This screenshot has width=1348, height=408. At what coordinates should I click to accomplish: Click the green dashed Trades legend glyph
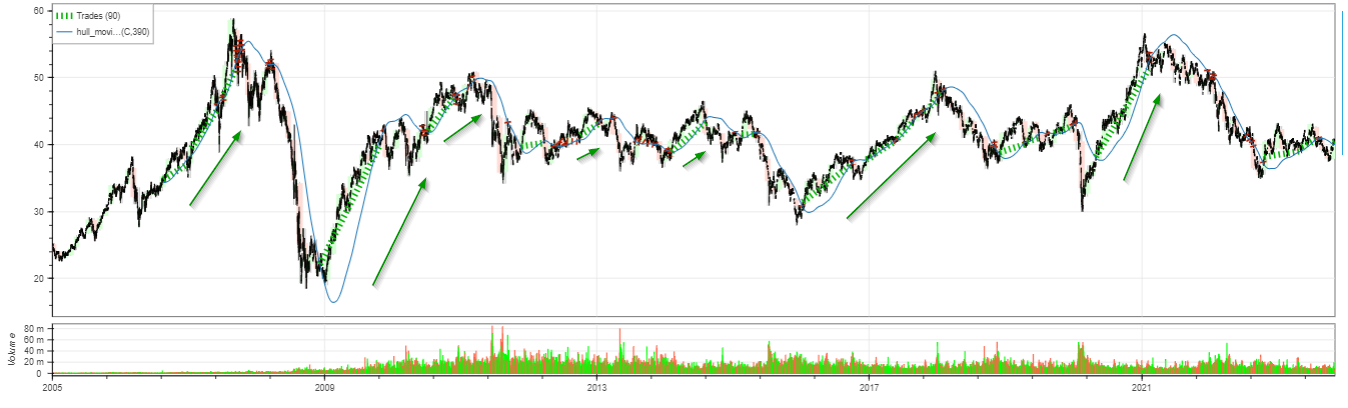coord(65,16)
